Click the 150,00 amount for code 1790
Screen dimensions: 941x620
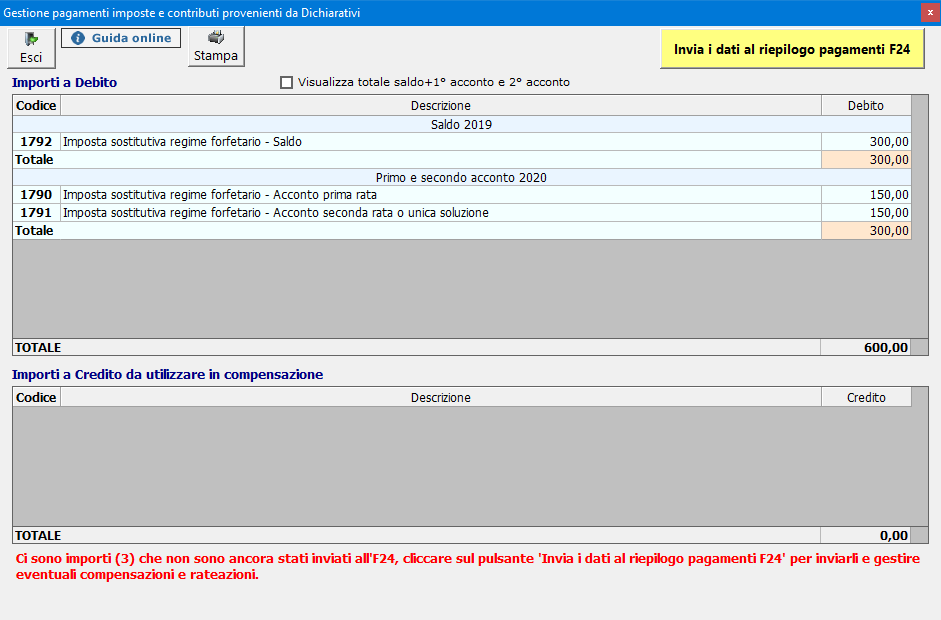888,195
